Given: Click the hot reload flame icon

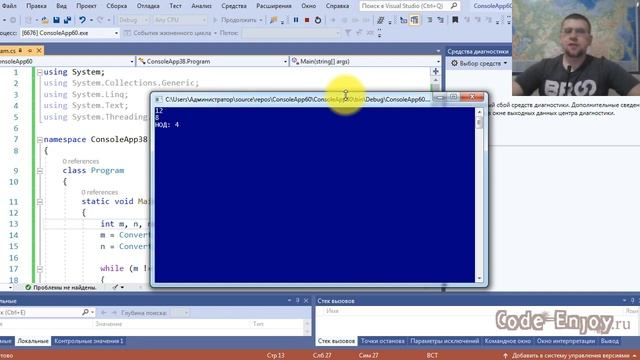Looking at the screenshot, I should pyautogui.click(x=273, y=20).
